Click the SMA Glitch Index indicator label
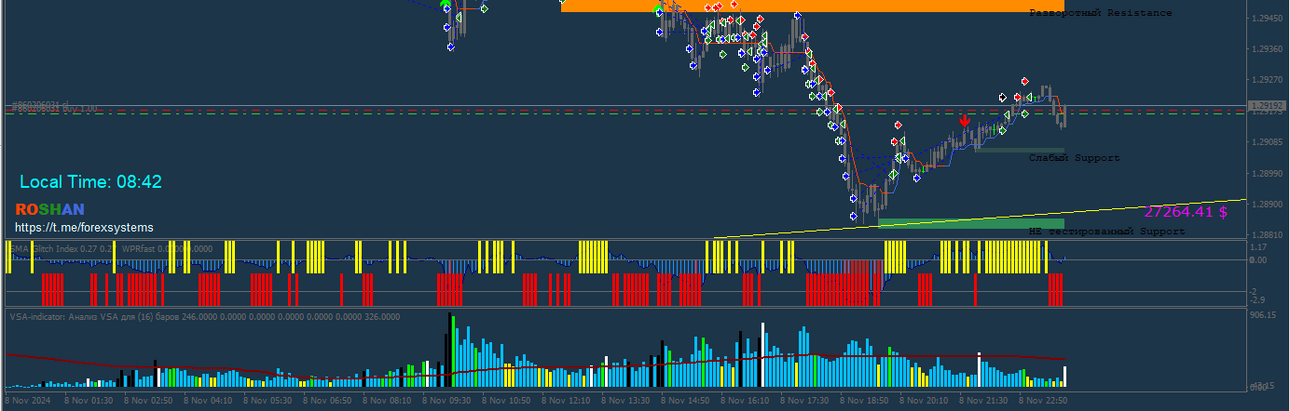 click(62, 248)
